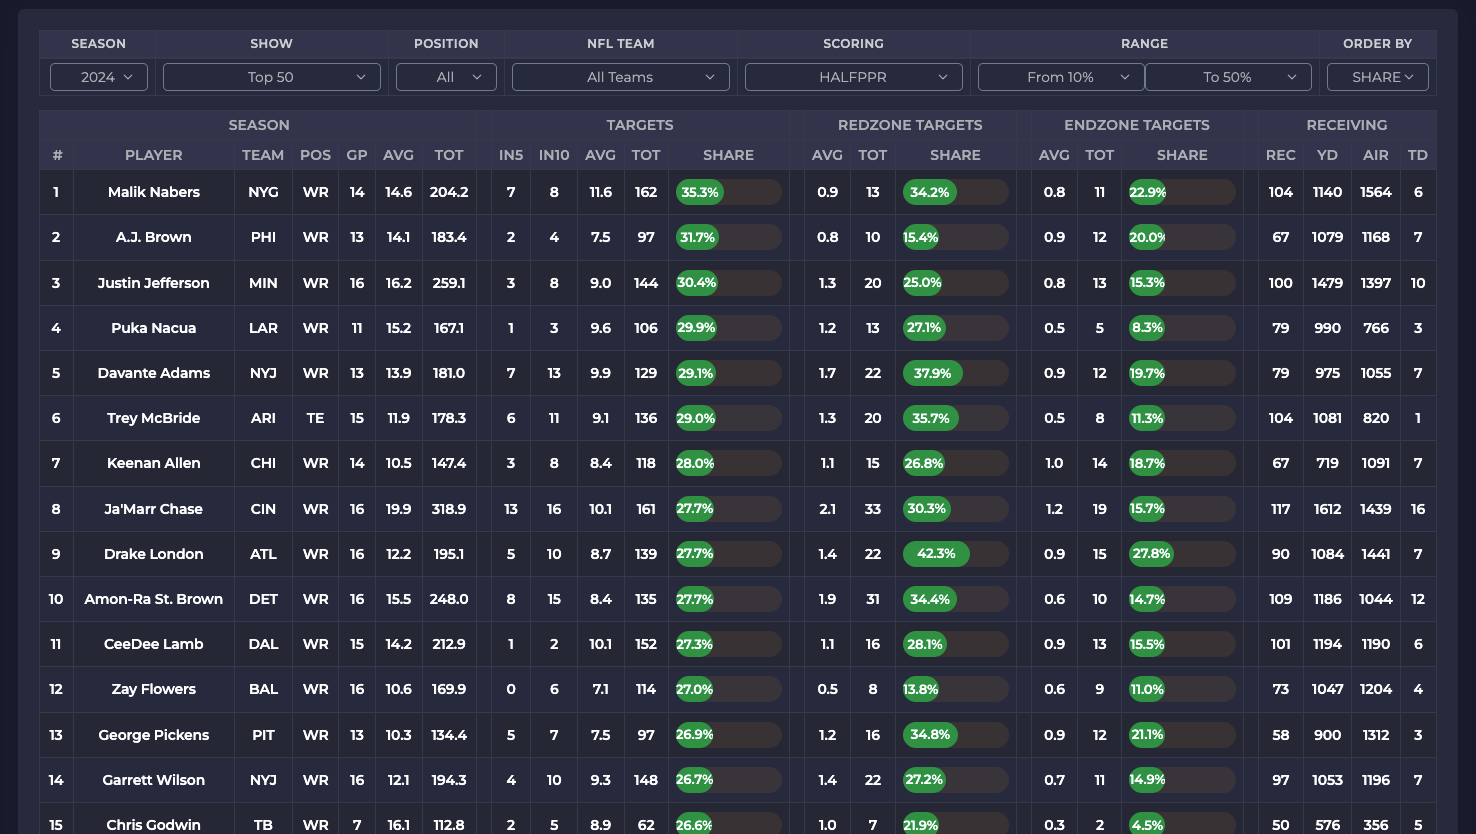This screenshot has height=834, width=1476.
Task: Click Ja'Marr Chase's total 318.9 value
Action: pos(449,509)
